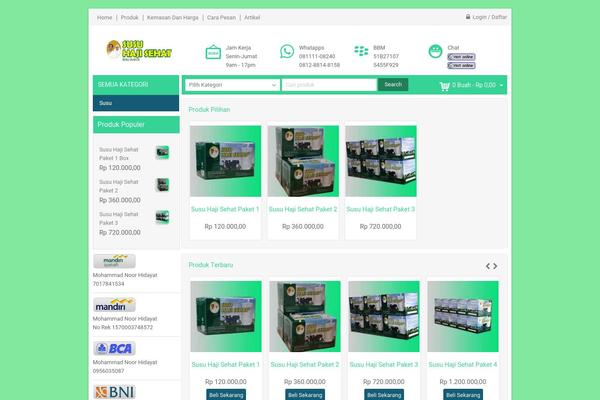This screenshot has height=400, width=600.
Task: Open Paket 4 image in Produk Terbaru
Action: tap(463, 317)
